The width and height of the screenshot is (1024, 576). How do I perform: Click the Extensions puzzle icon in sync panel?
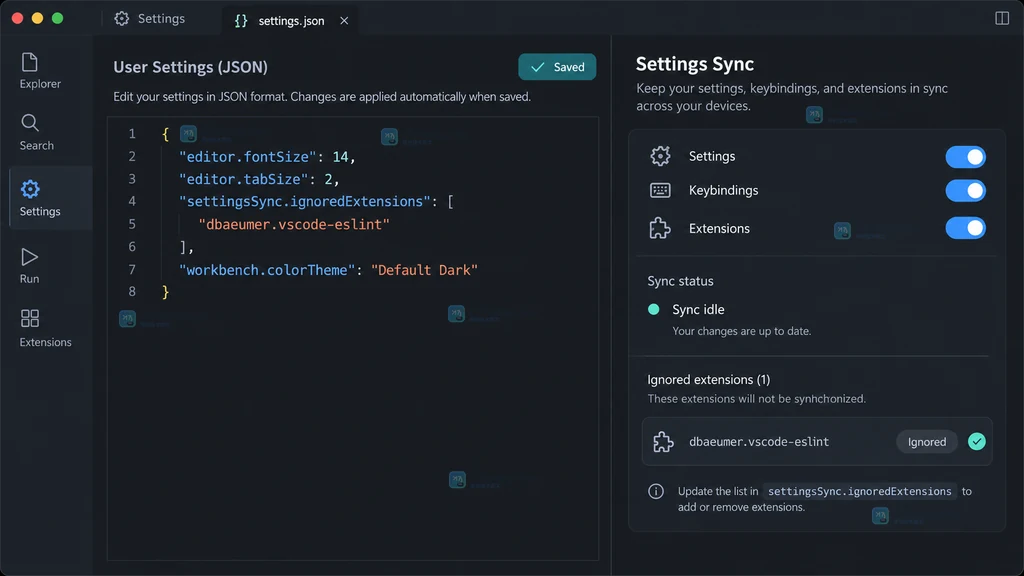tap(660, 228)
